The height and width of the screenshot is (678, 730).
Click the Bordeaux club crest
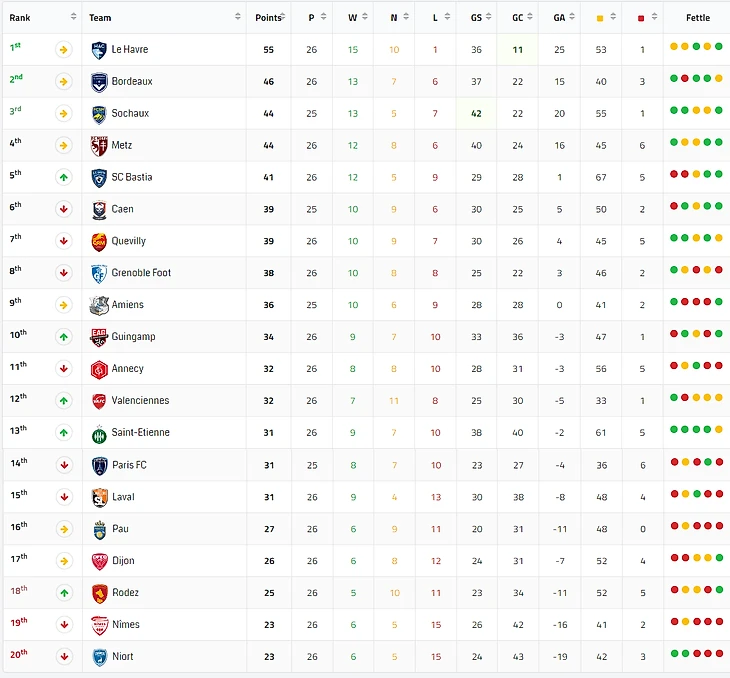coord(99,82)
